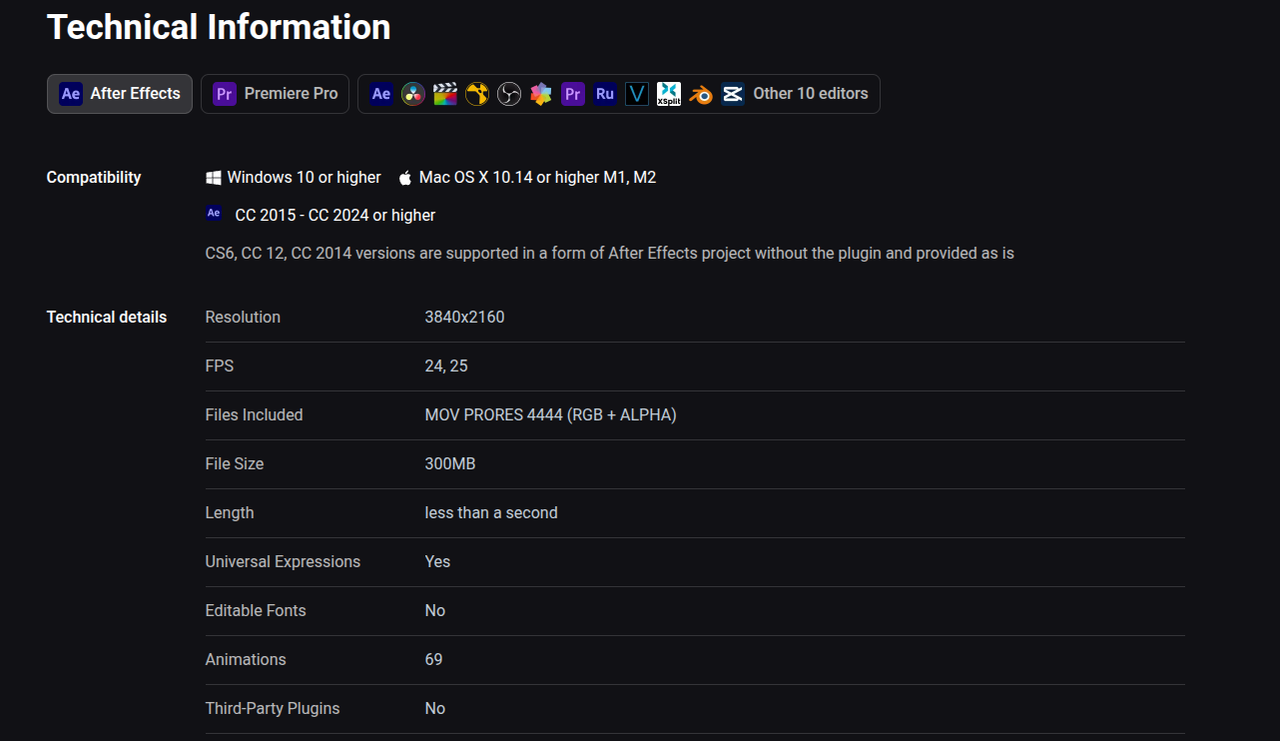Click the less than a second value

coord(491,513)
